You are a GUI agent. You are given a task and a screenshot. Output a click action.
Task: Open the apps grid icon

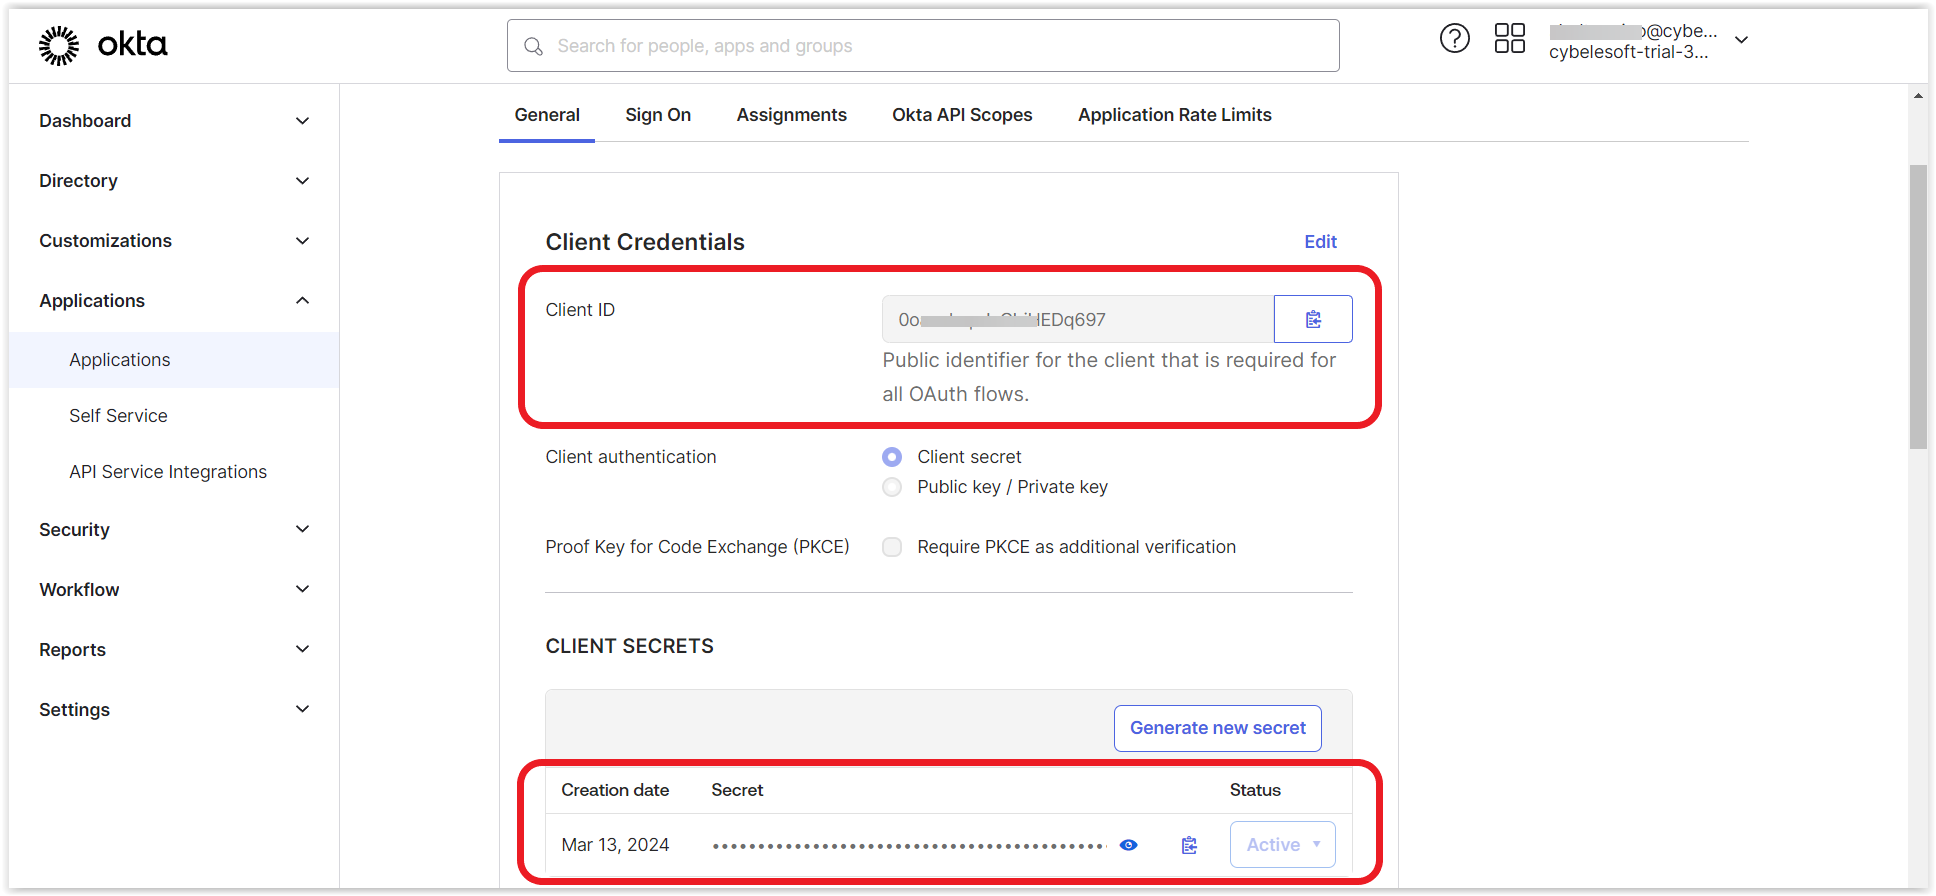point(1509,39)
